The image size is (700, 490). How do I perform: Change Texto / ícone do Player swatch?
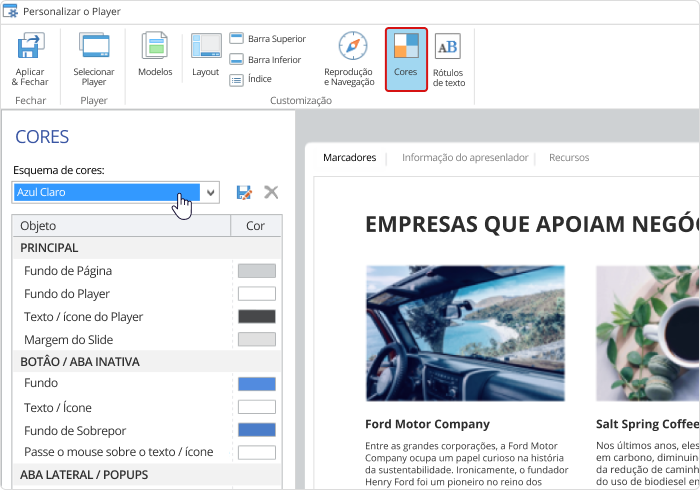pos(257,316)
